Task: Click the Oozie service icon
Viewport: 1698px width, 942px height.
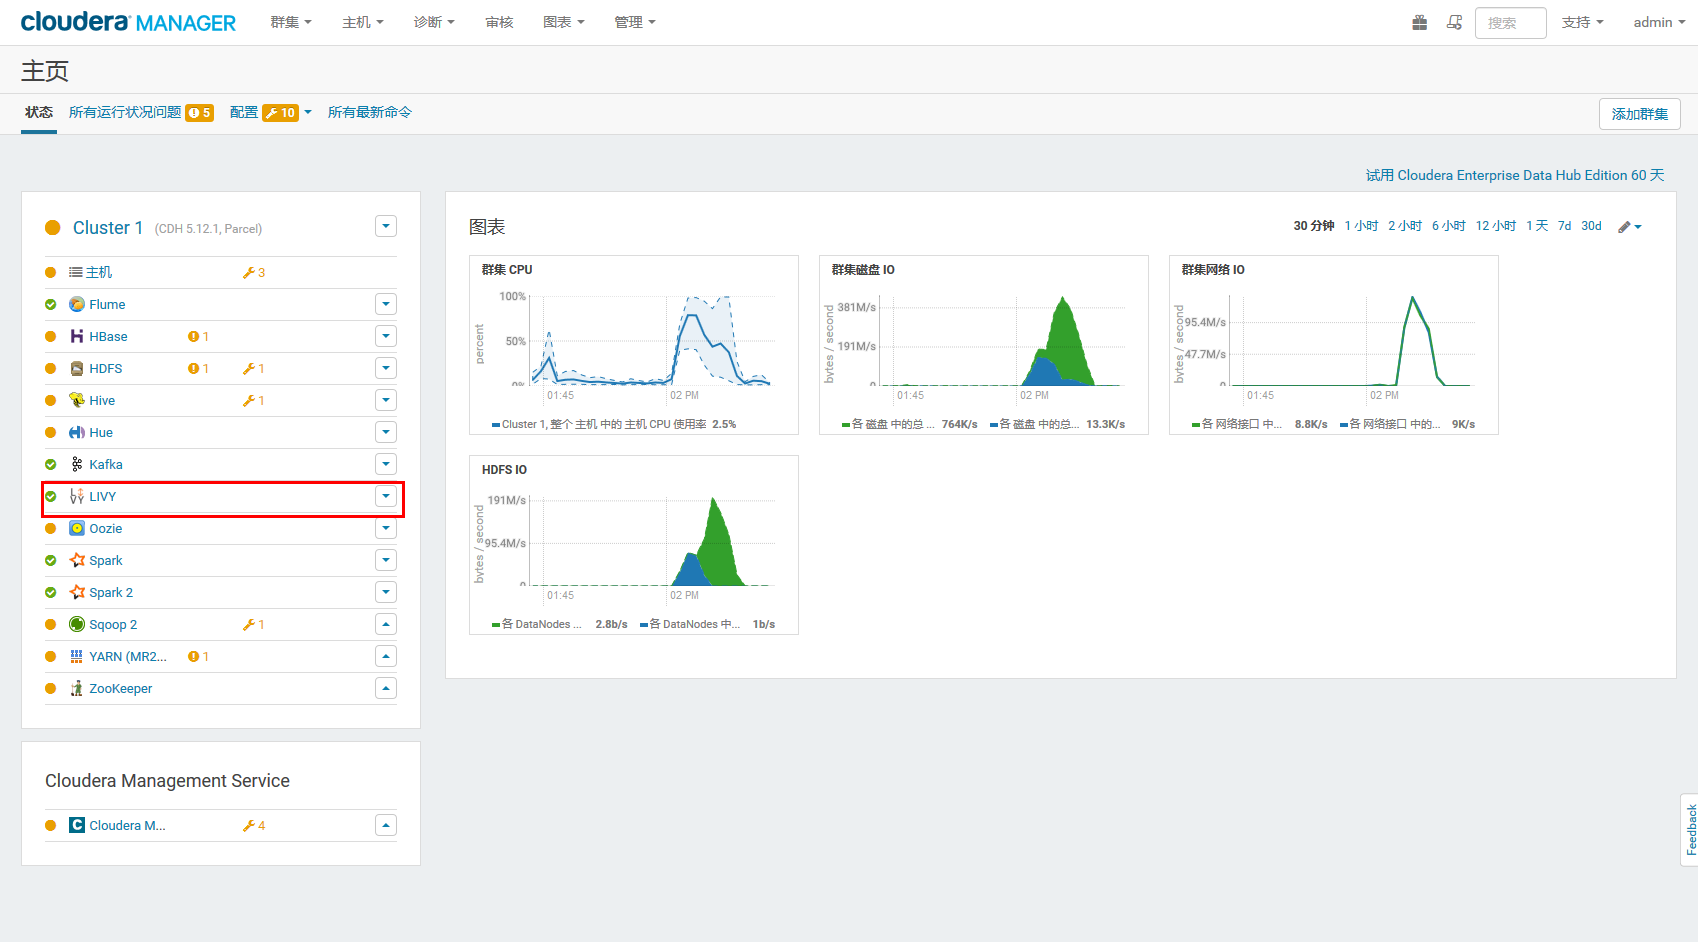Action: (77, 528)
